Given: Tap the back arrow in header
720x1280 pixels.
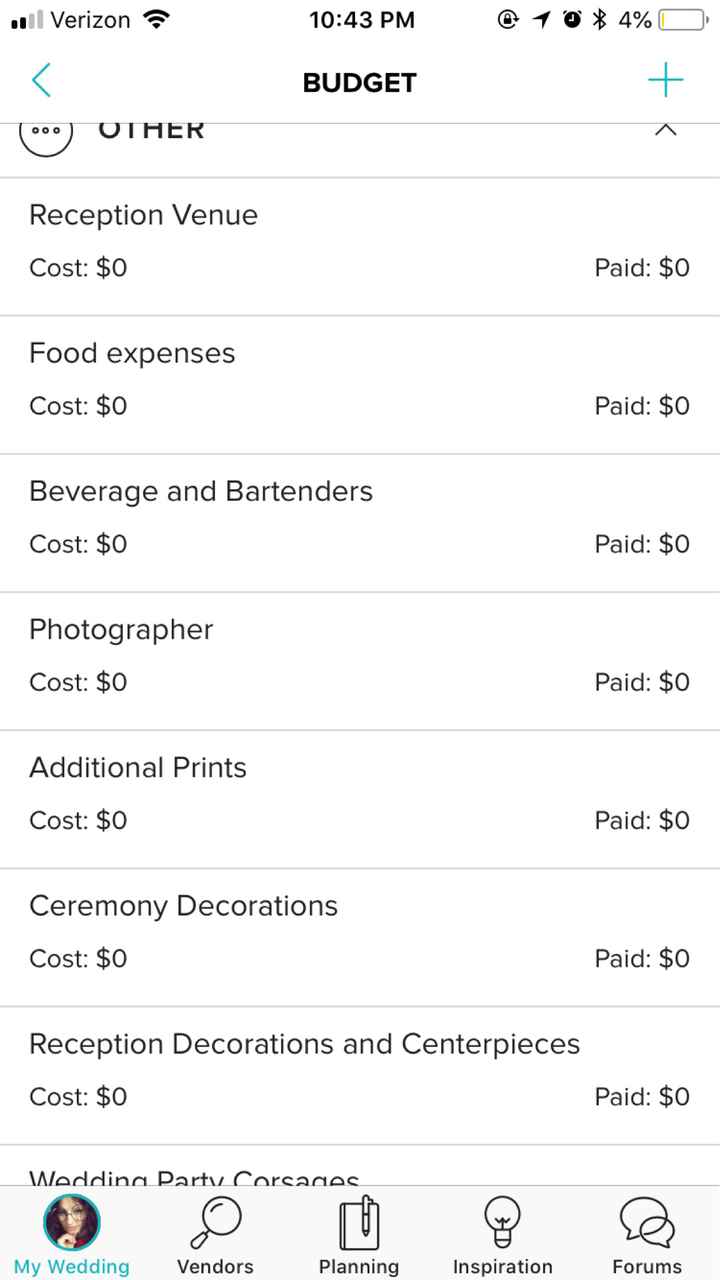Looking at the screenshot, I should (x=41, y=81).
